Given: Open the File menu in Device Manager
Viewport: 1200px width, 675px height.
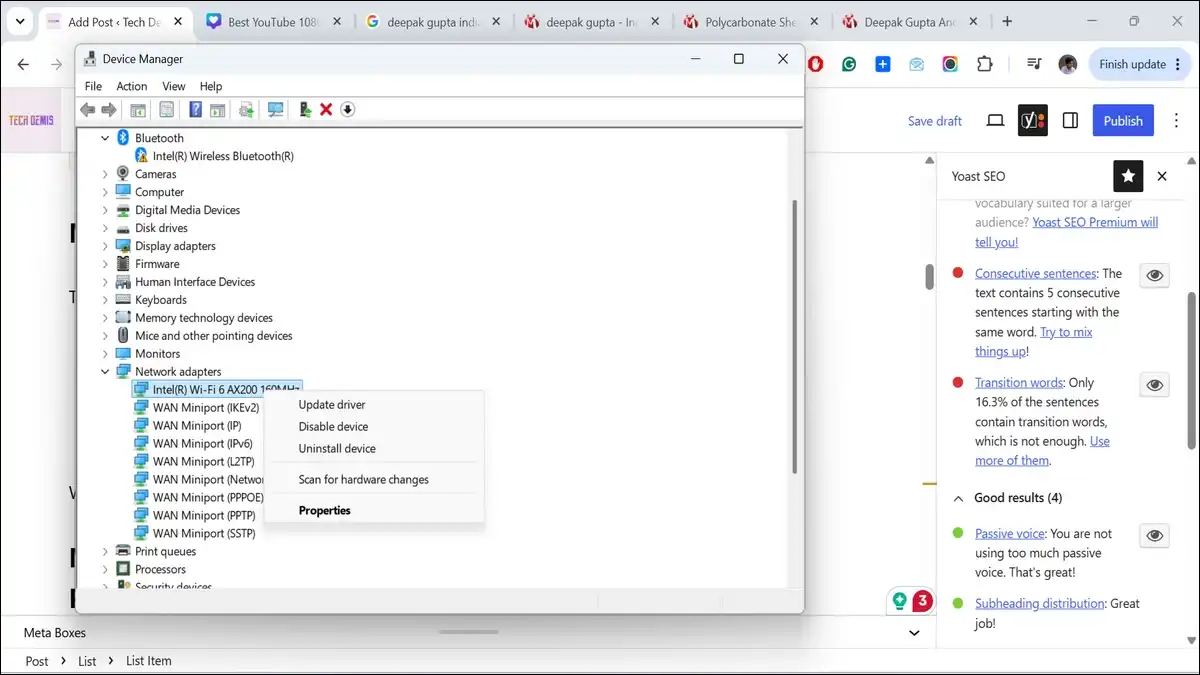Looking at the screenshot, I should [93, 87].
